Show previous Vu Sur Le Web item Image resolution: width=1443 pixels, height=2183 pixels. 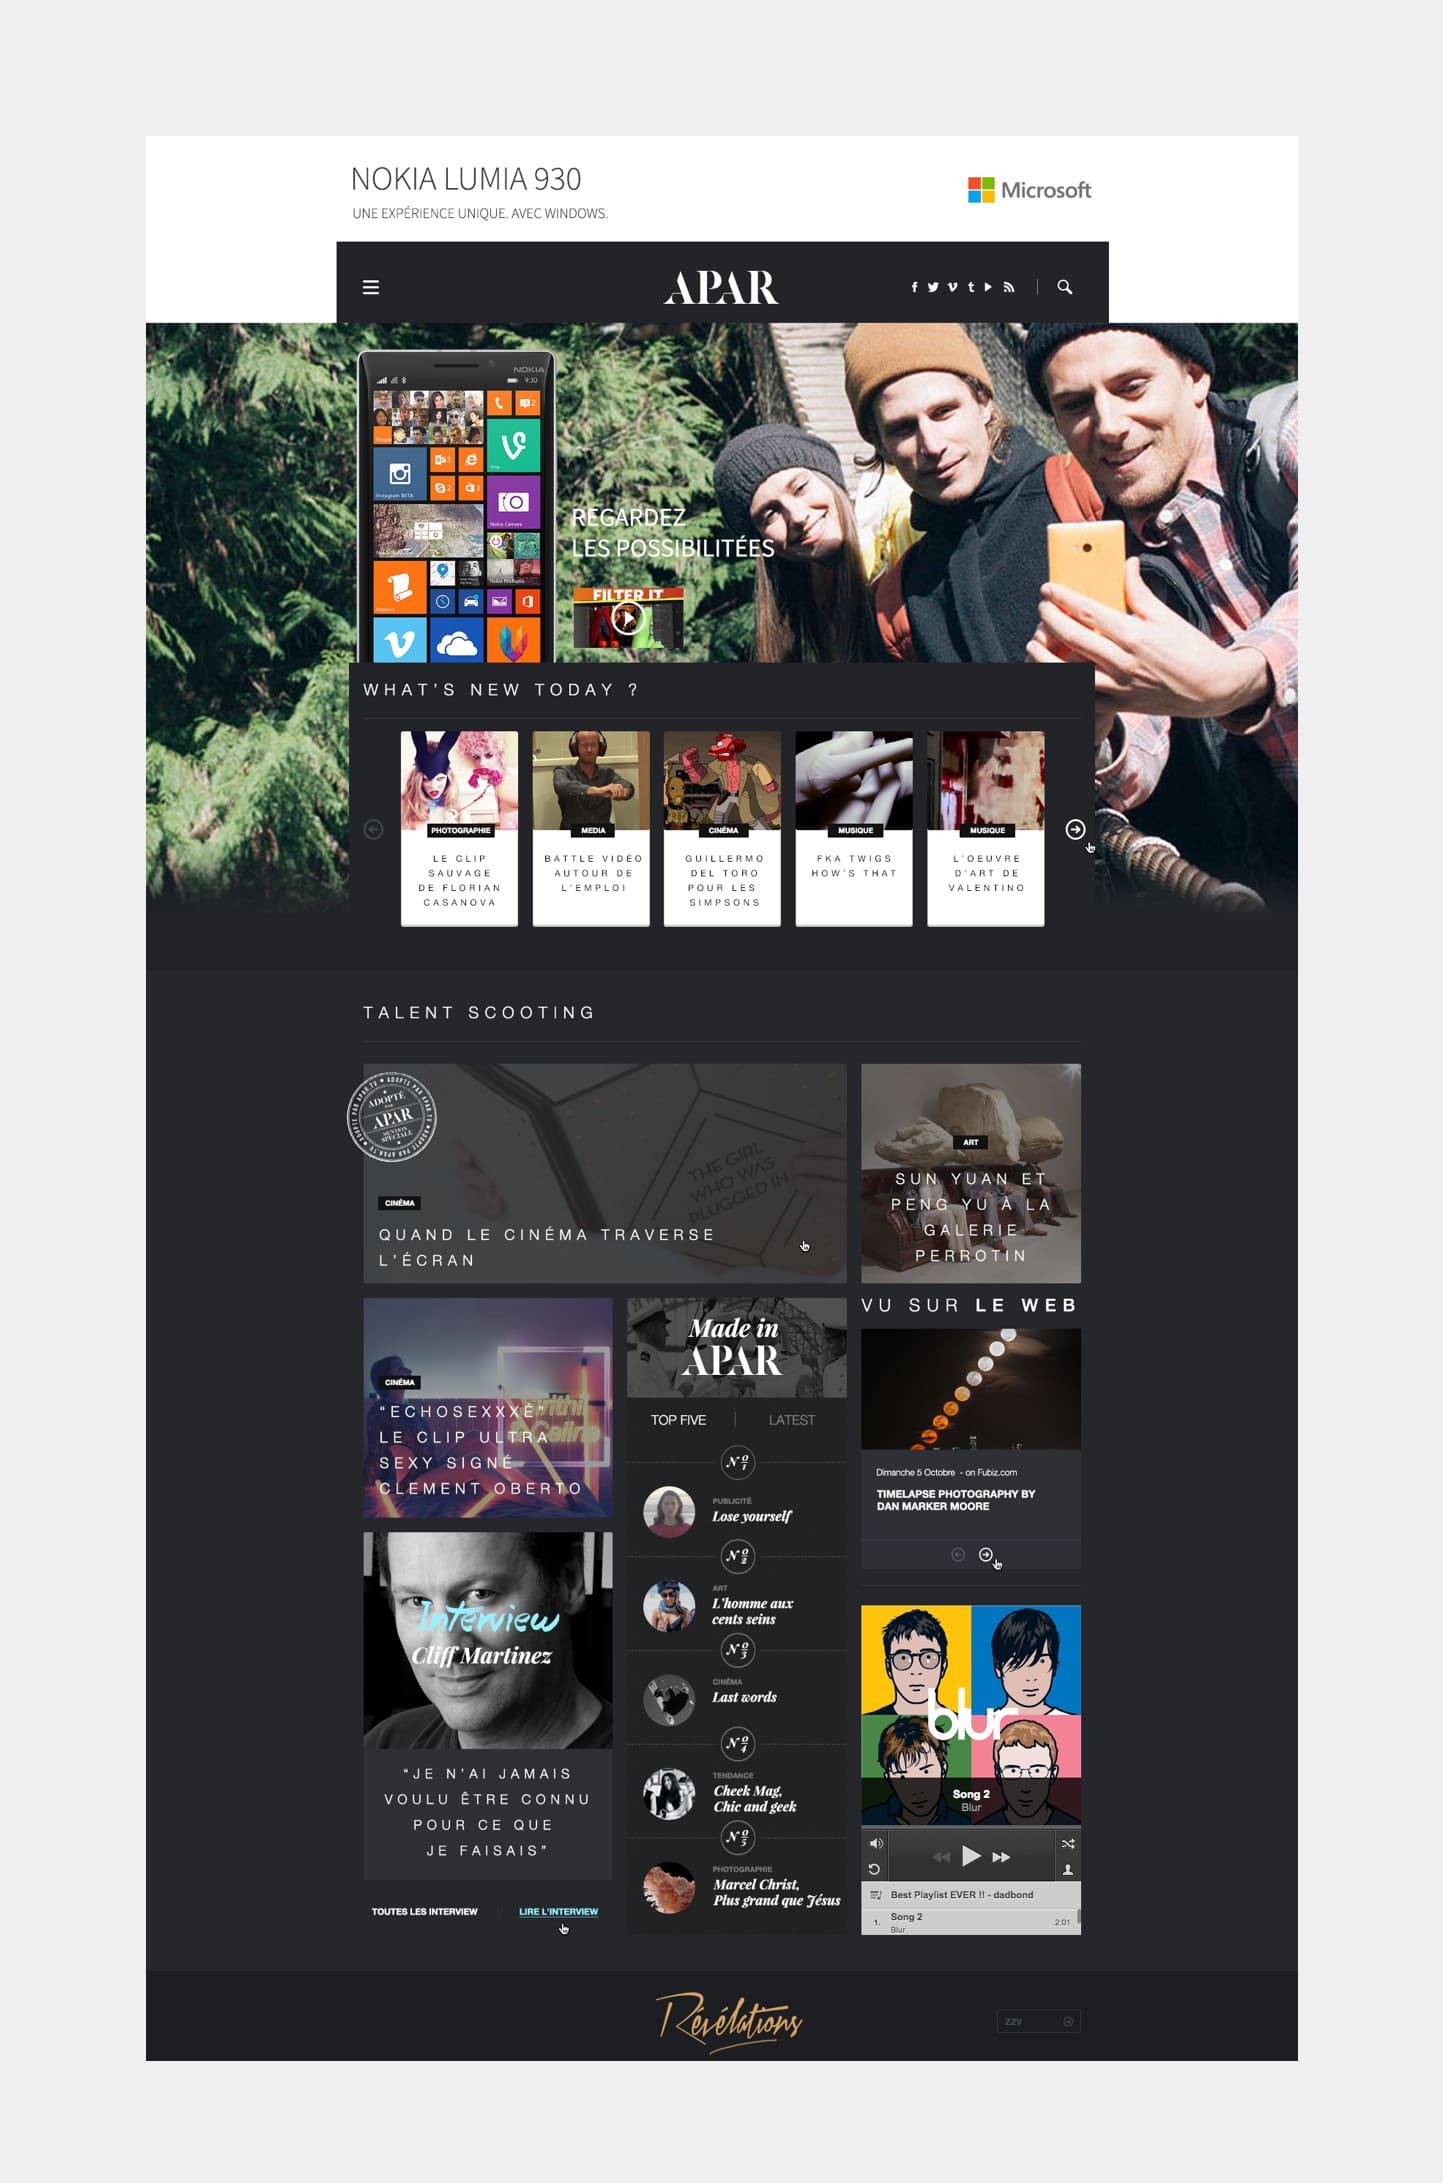tap(958, 1554)
